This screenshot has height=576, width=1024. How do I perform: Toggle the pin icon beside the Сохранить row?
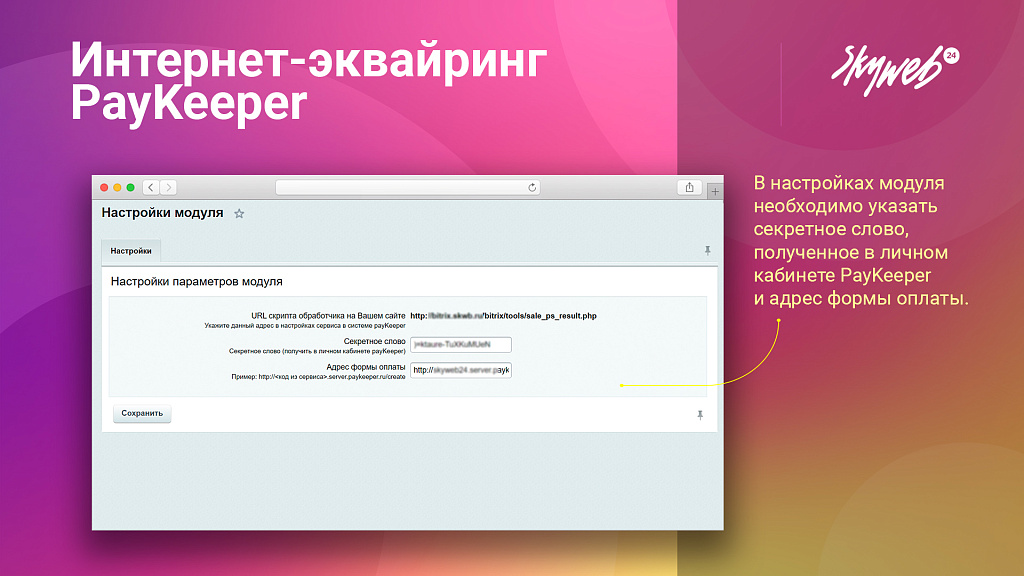[700, 413]
